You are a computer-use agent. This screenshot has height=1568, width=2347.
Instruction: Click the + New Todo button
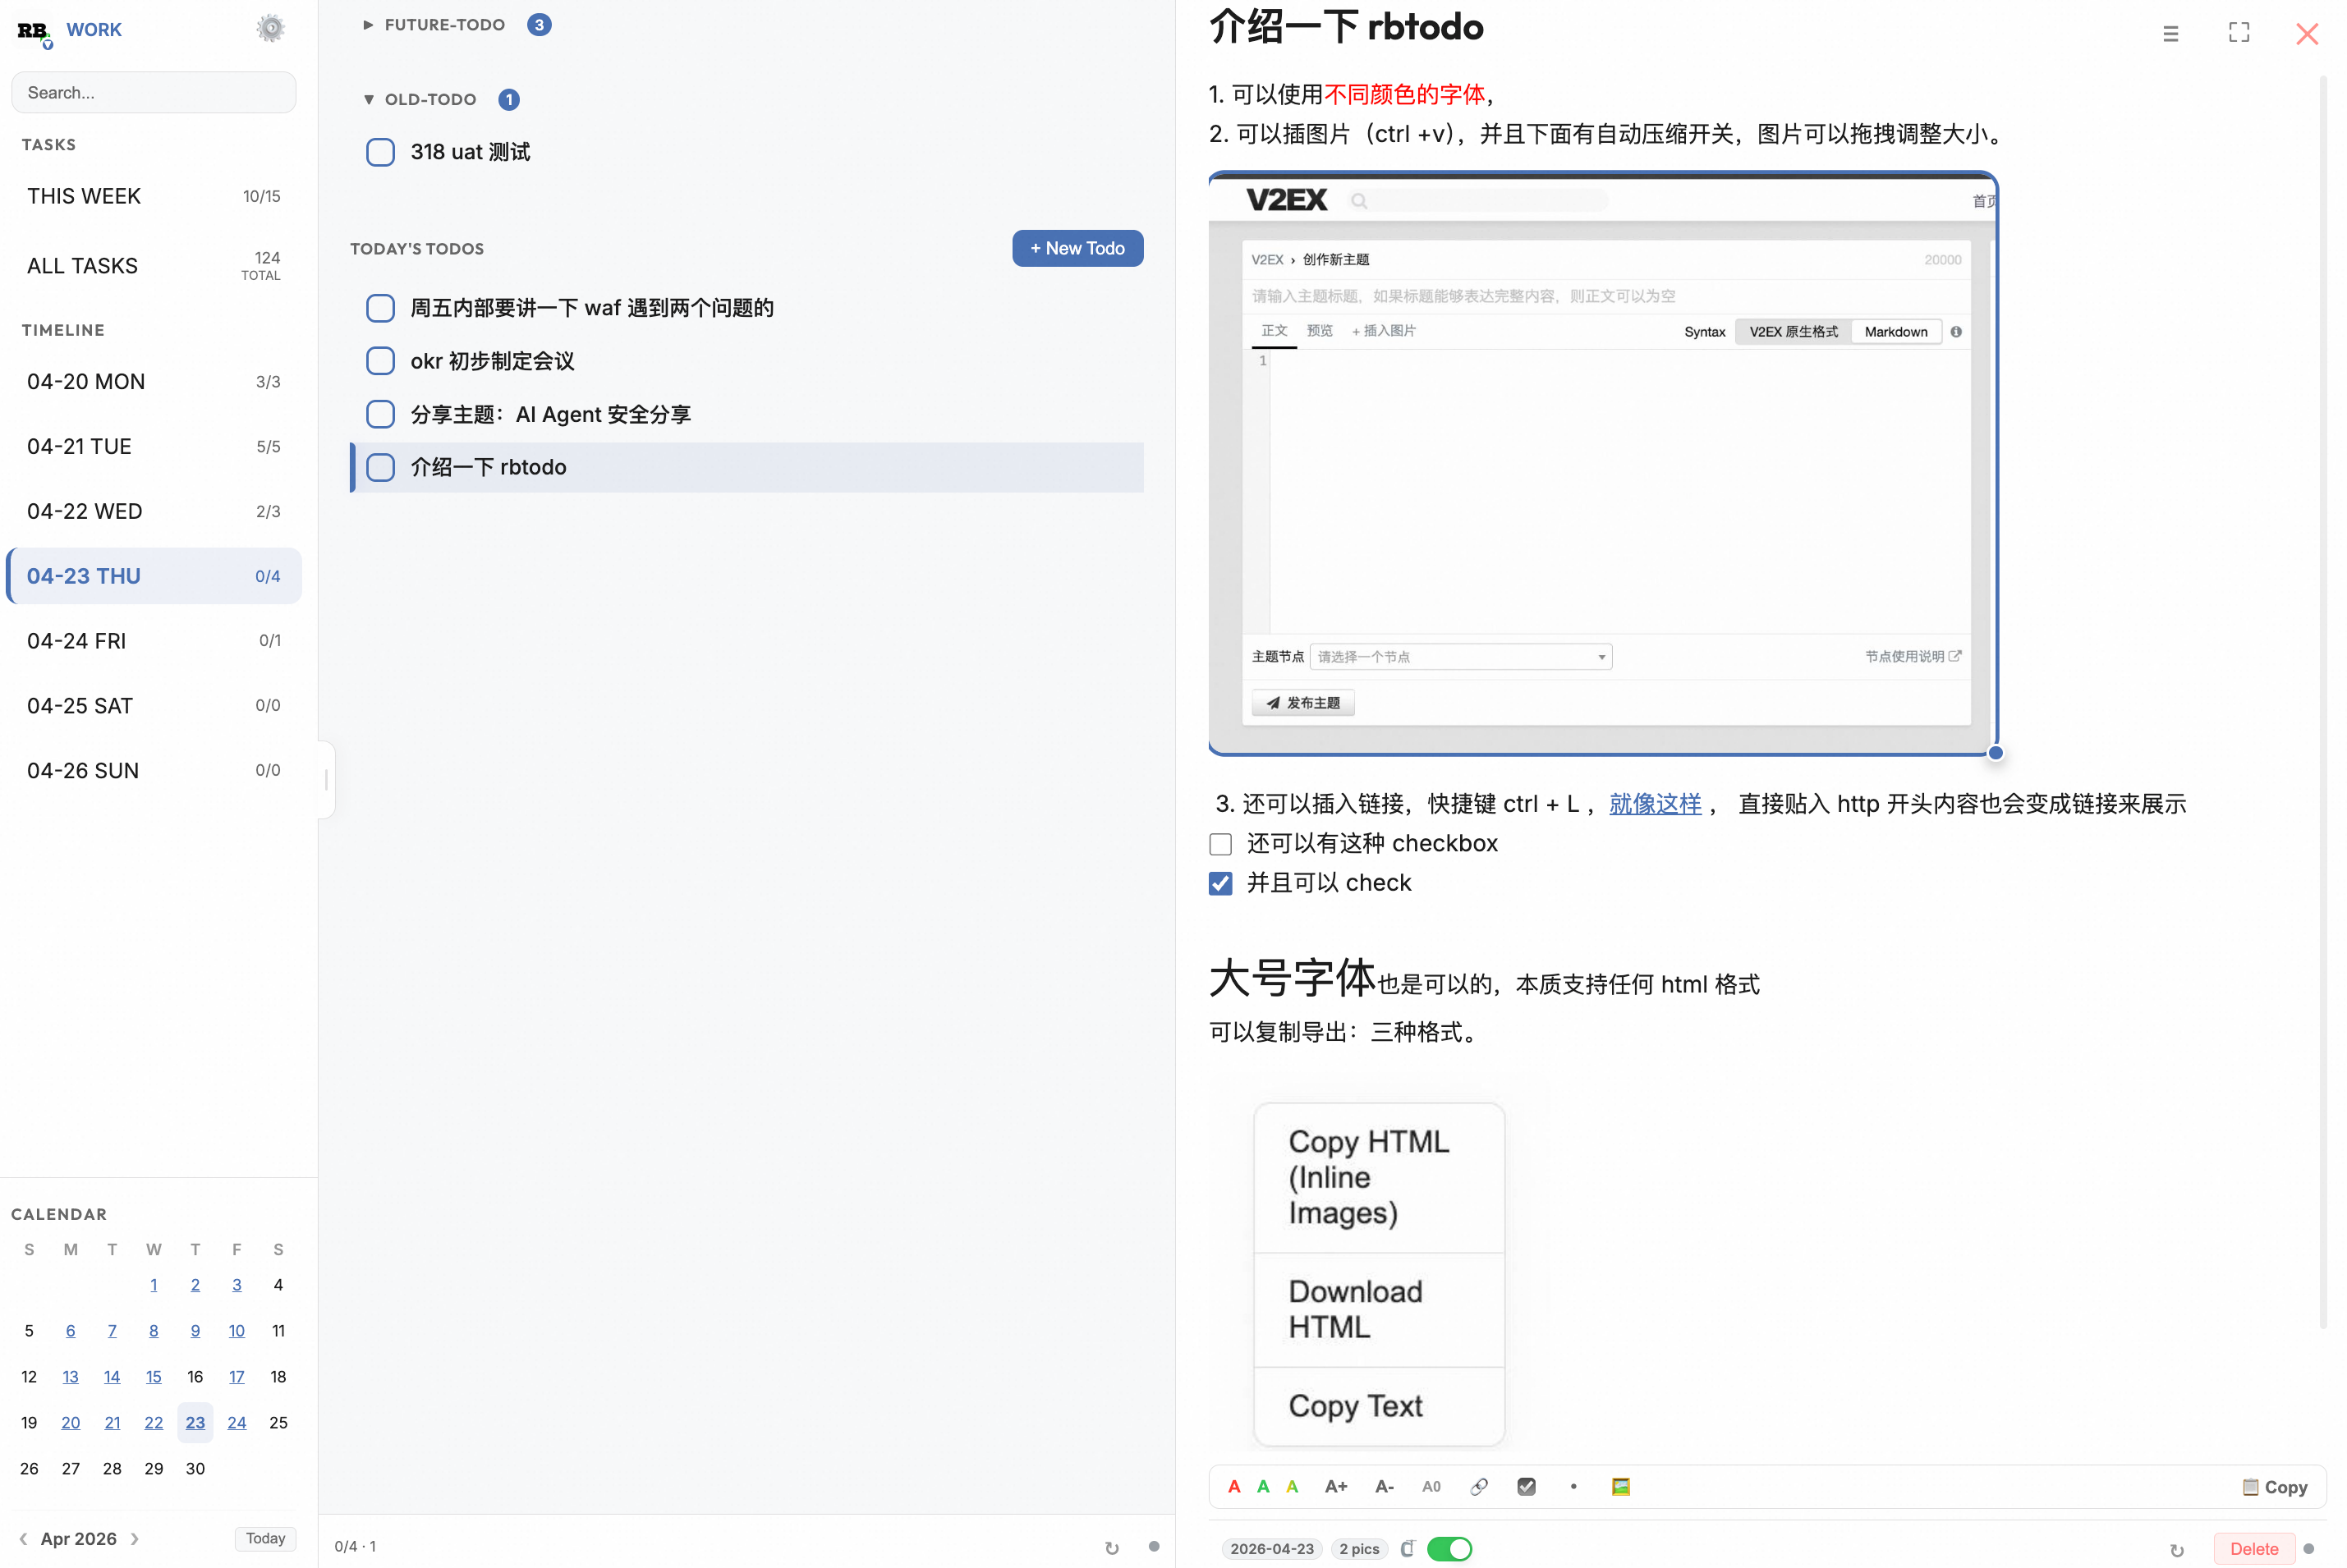tap(1077, 249)
